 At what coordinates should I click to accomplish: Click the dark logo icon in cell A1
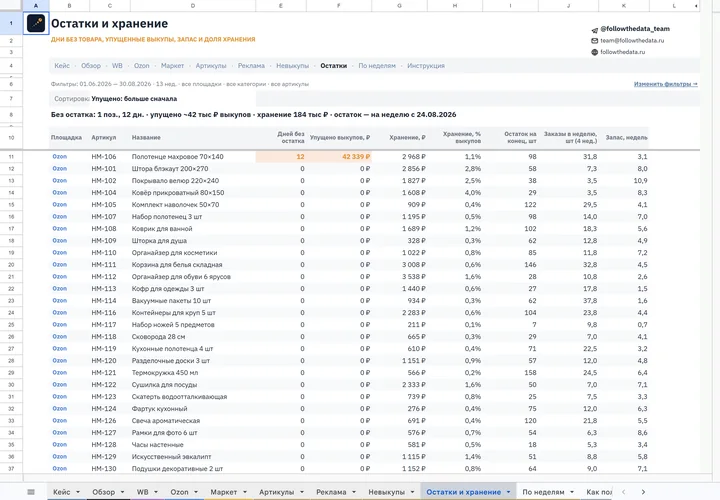(36, 23)
